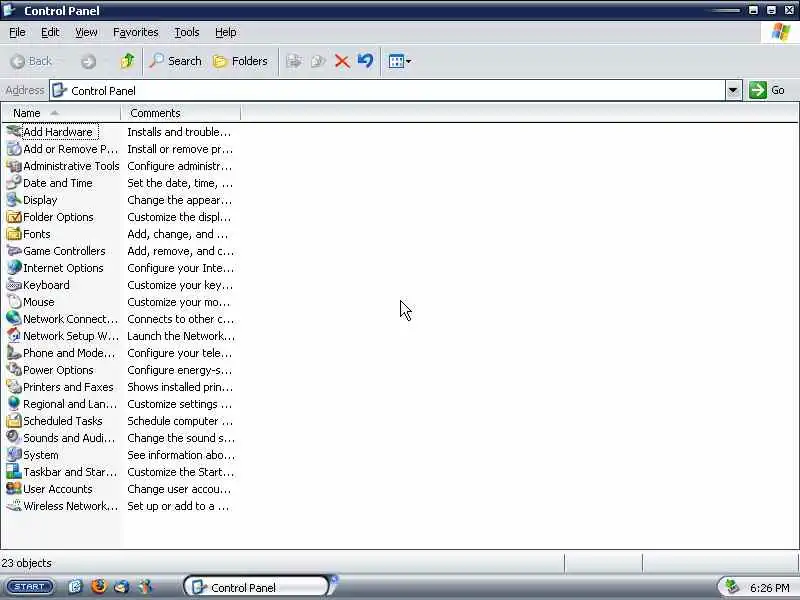Screen dimensions: 800x600
Task: Click the Move To toolbar icon
Action: [x=294, y=62]
